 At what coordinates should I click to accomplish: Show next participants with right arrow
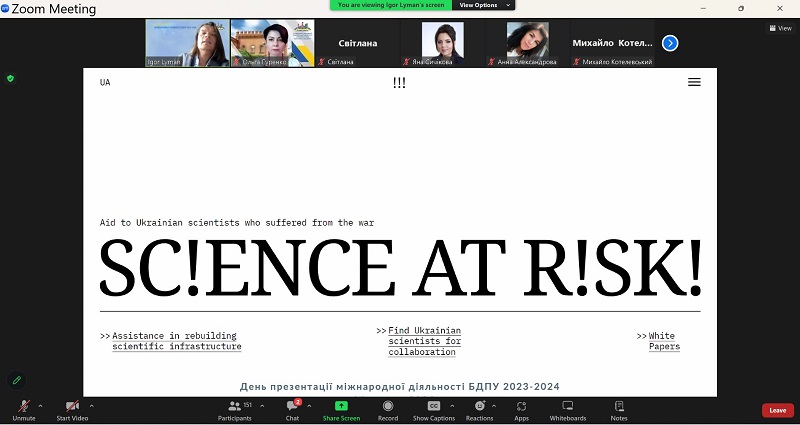(x=670, y=43)
